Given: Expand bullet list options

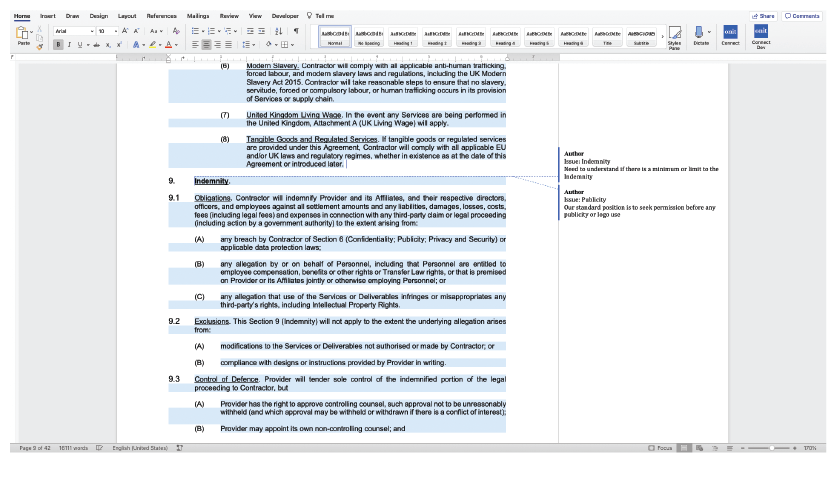Looking at the screenshot, I should pos(203,31).
